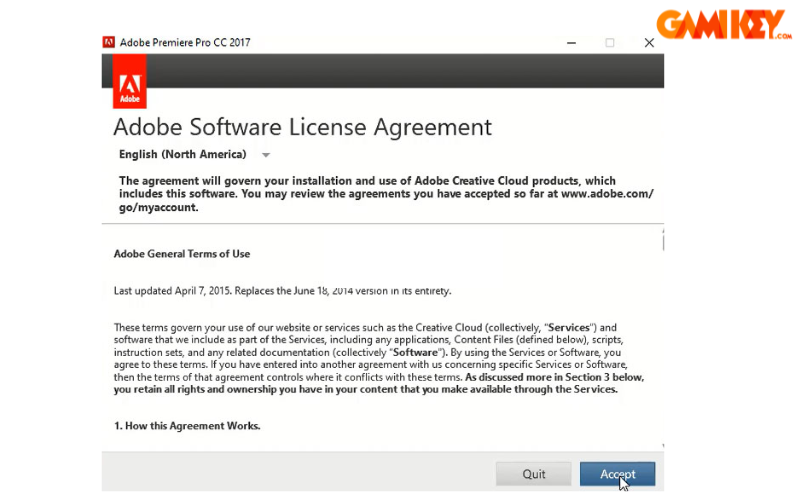
Task: Open the English (North America) language dropdown
Action: (x=182, y=155)
